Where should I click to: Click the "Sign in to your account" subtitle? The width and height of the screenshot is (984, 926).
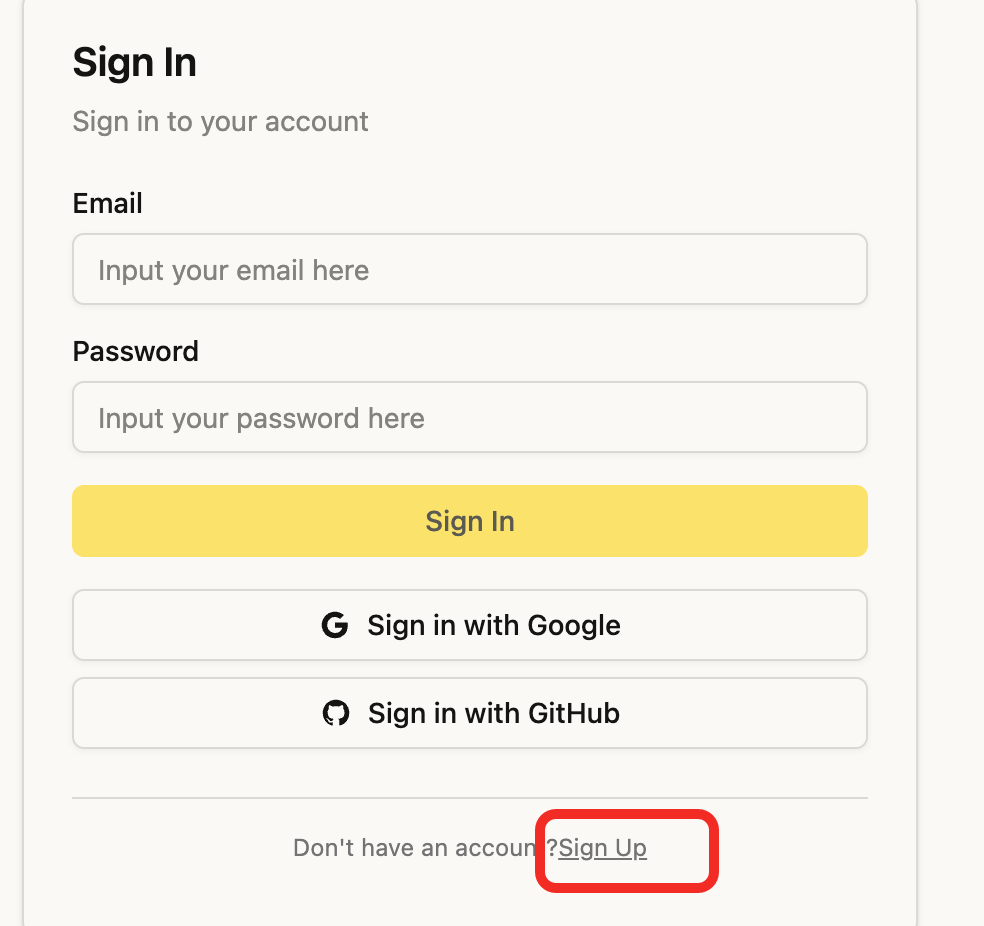click(220, 122)
